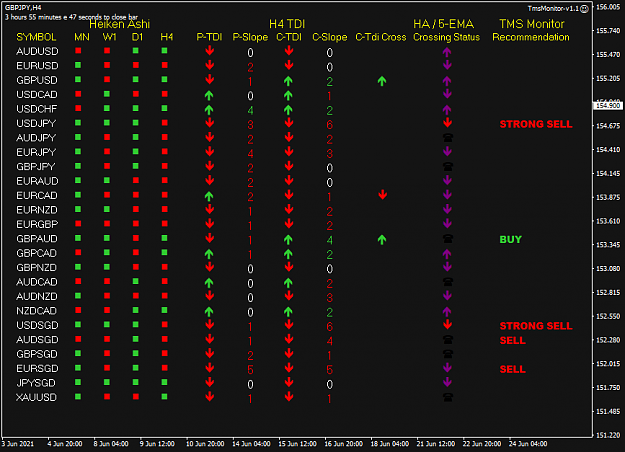Viewport: 625px width, 452px height.
Task: Click the purple down arrow in EURSGD row
Action: coord(447,367)
